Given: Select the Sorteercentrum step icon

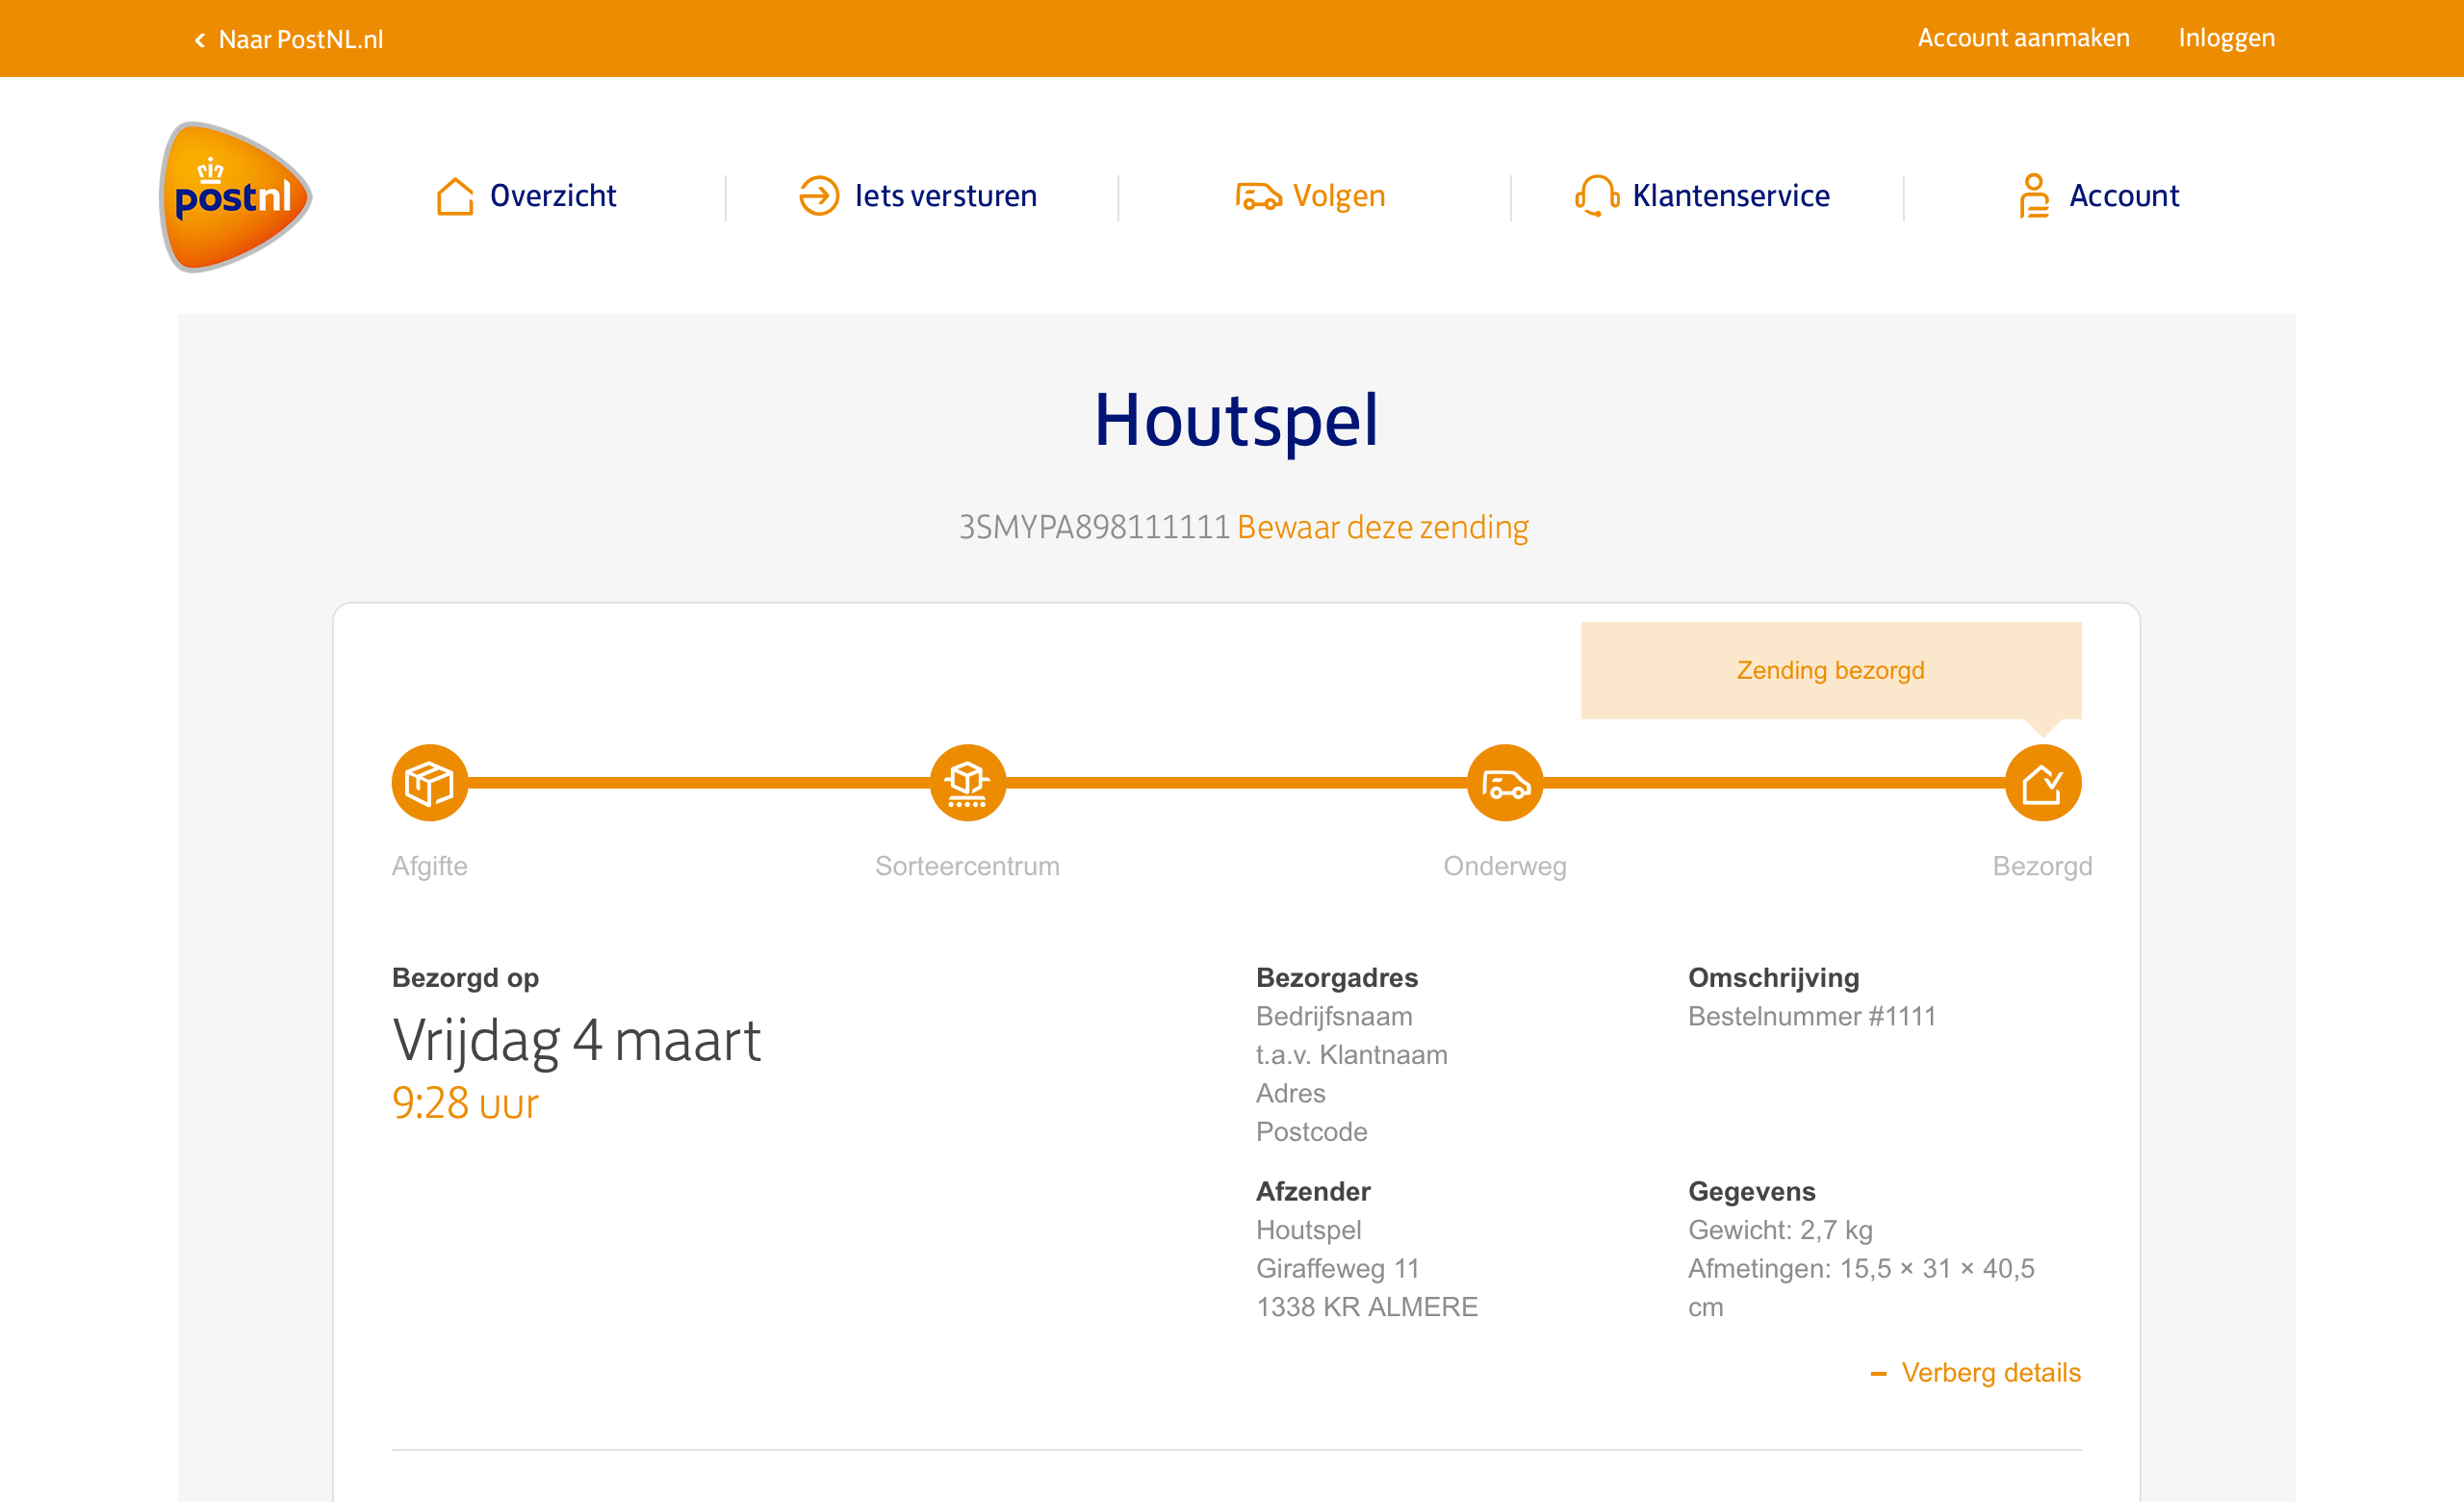Looking at the screenshot, I should tap(968, 783).
